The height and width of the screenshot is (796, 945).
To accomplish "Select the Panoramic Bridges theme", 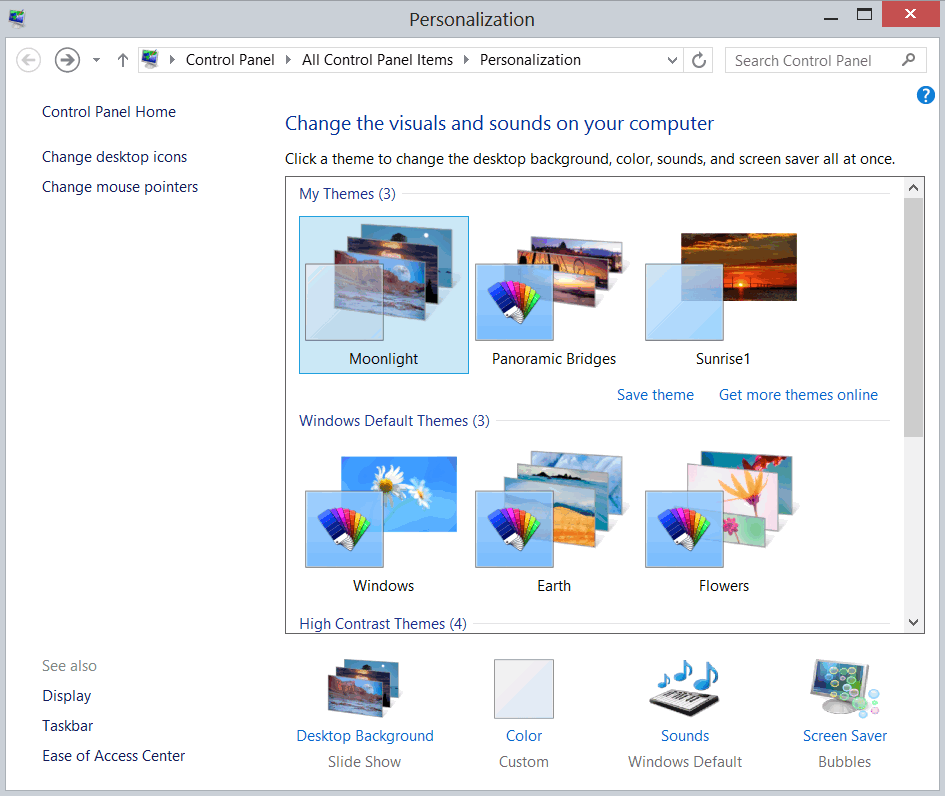I will tap(553, 295).
